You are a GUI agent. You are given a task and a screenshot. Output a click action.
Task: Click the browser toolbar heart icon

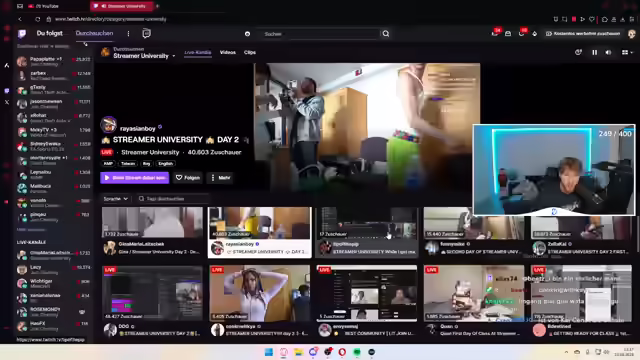coord(591,19)
